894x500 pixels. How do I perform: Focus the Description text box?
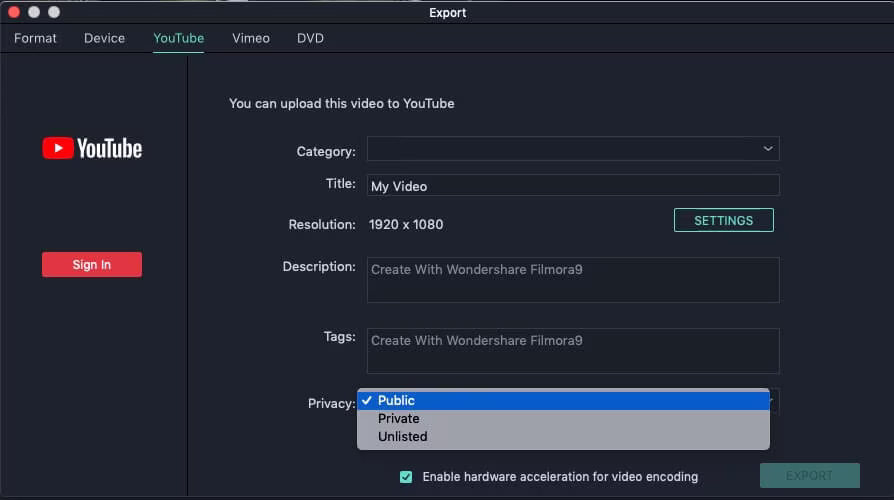coord(573,280)
